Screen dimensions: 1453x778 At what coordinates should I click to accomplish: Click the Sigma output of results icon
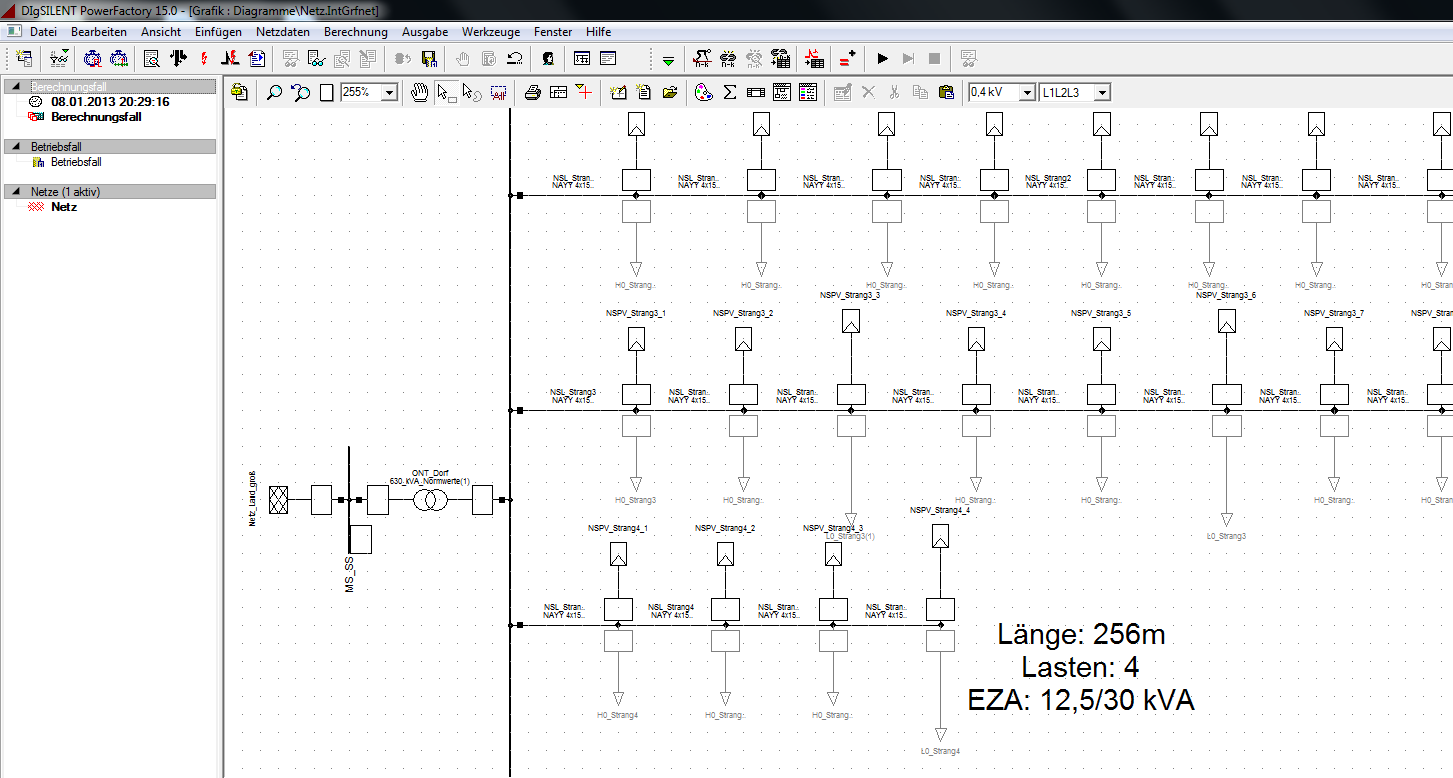click(x=728, y=91)
